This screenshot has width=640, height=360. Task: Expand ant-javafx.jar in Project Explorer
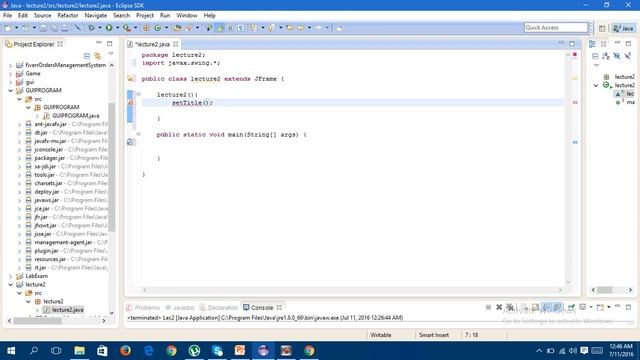click(x=19, y=124)
